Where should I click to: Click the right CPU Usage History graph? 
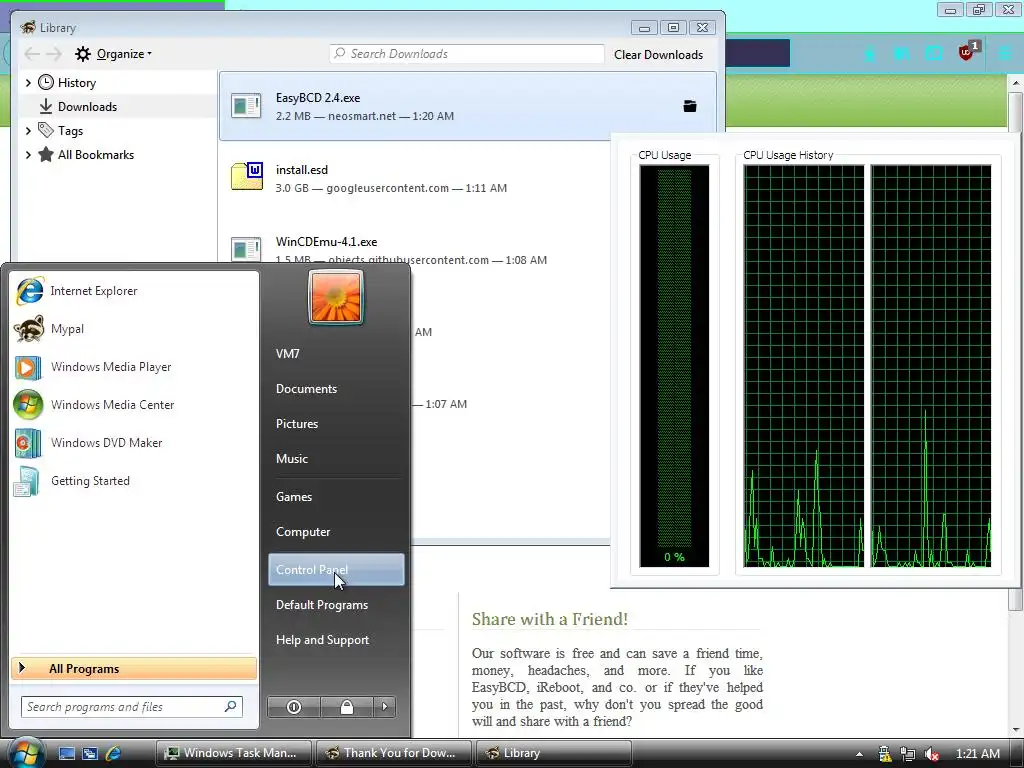point(931,366)
